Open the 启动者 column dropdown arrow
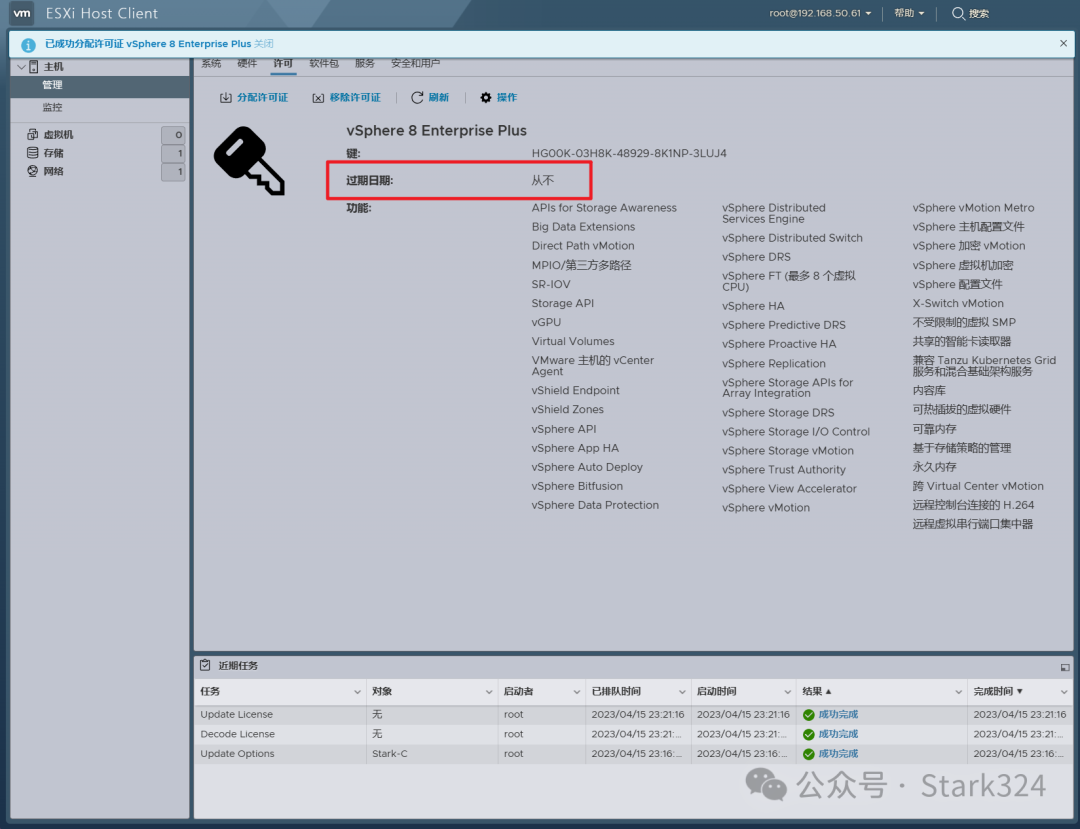1080x829 pixels. 577,692
